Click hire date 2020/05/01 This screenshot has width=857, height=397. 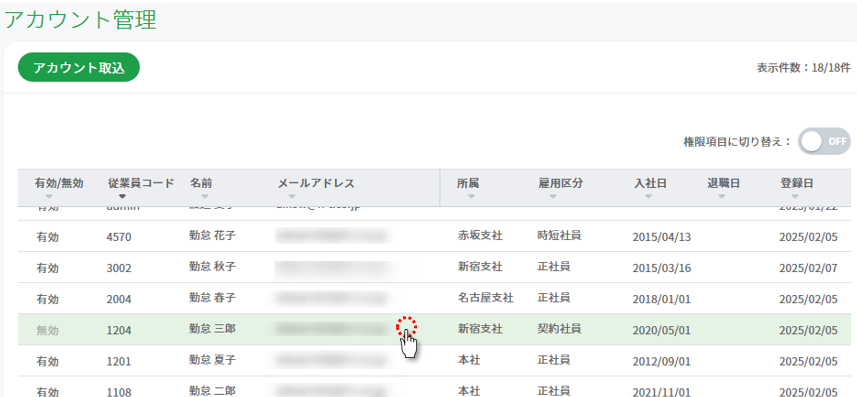click(x=662, y=330)
